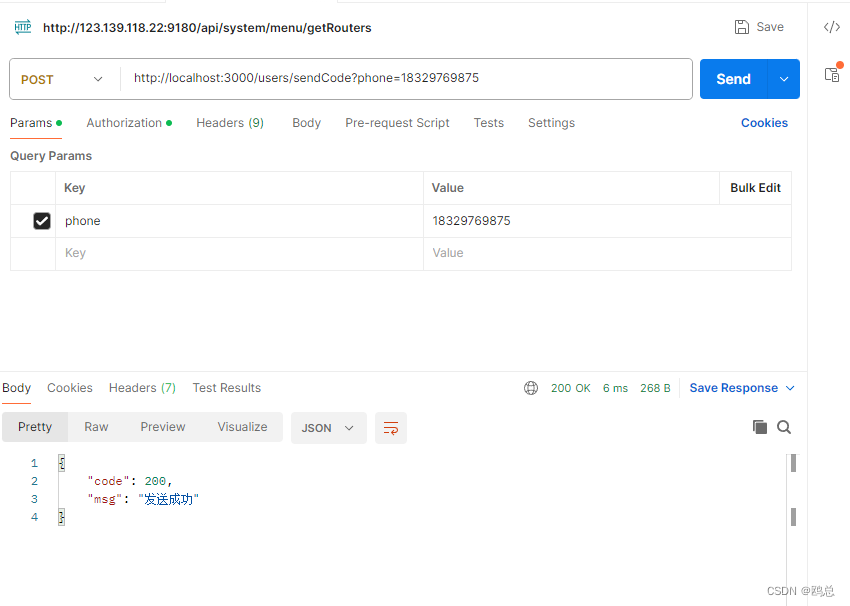Open the Cookies link
850x606 pixels.
point(764,123)
